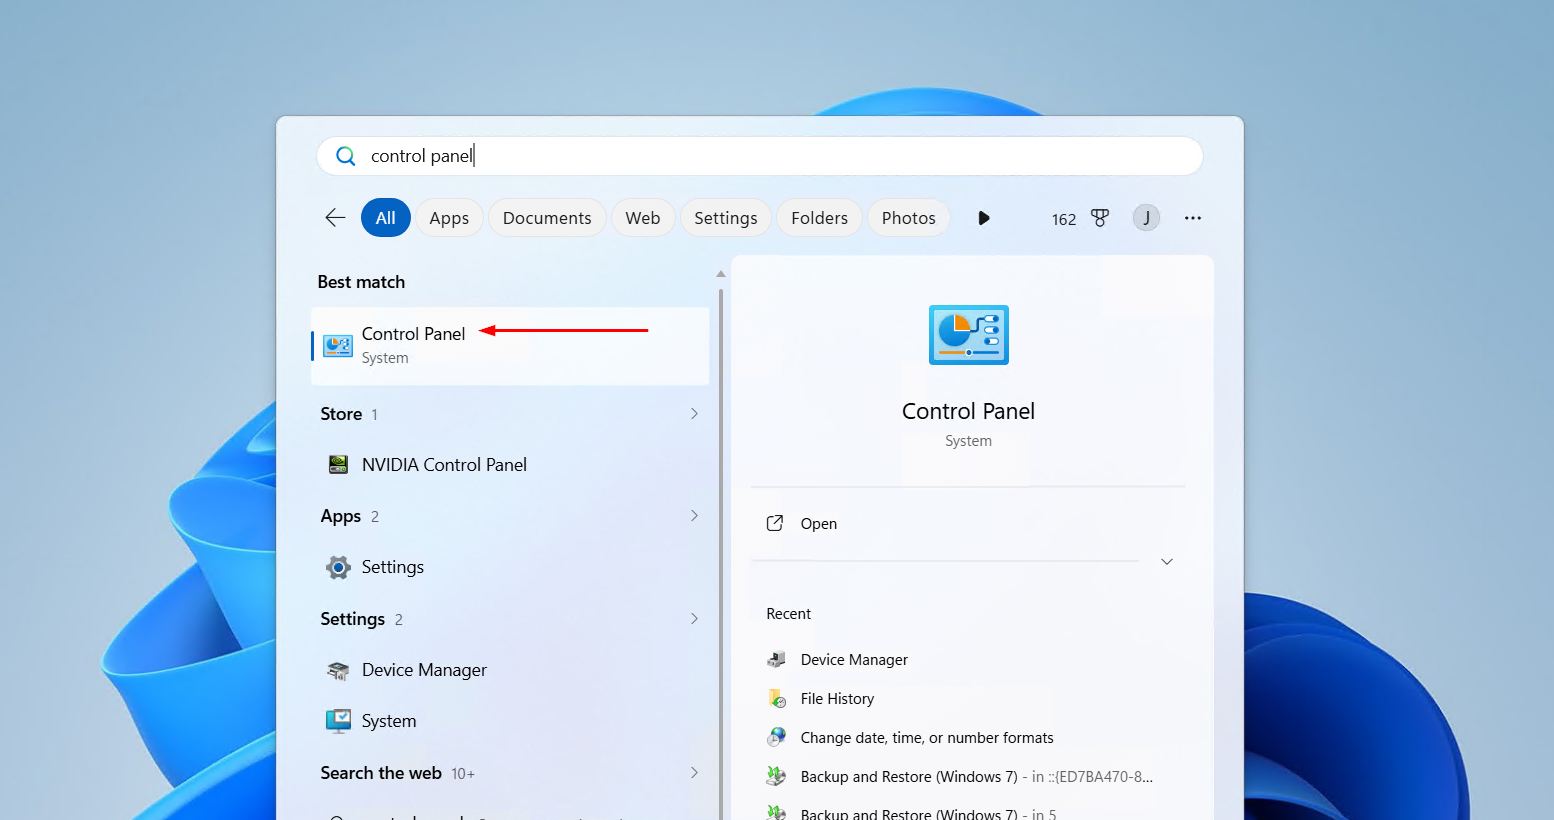
Task: Click the Open external link icon
Action: (775, 524)
